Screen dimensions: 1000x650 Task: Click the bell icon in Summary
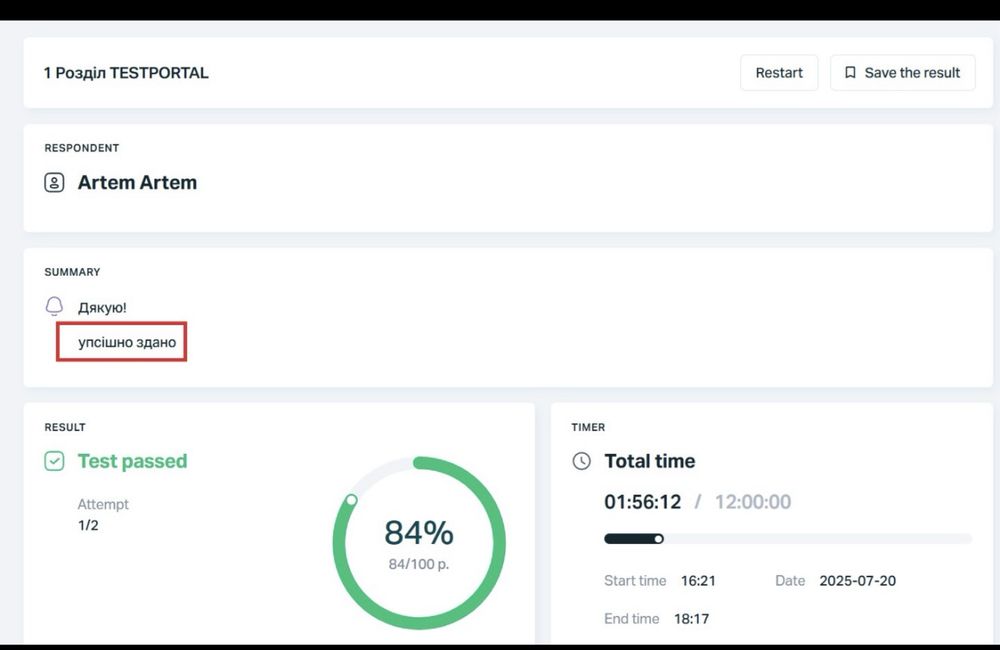tap(54, 306)
